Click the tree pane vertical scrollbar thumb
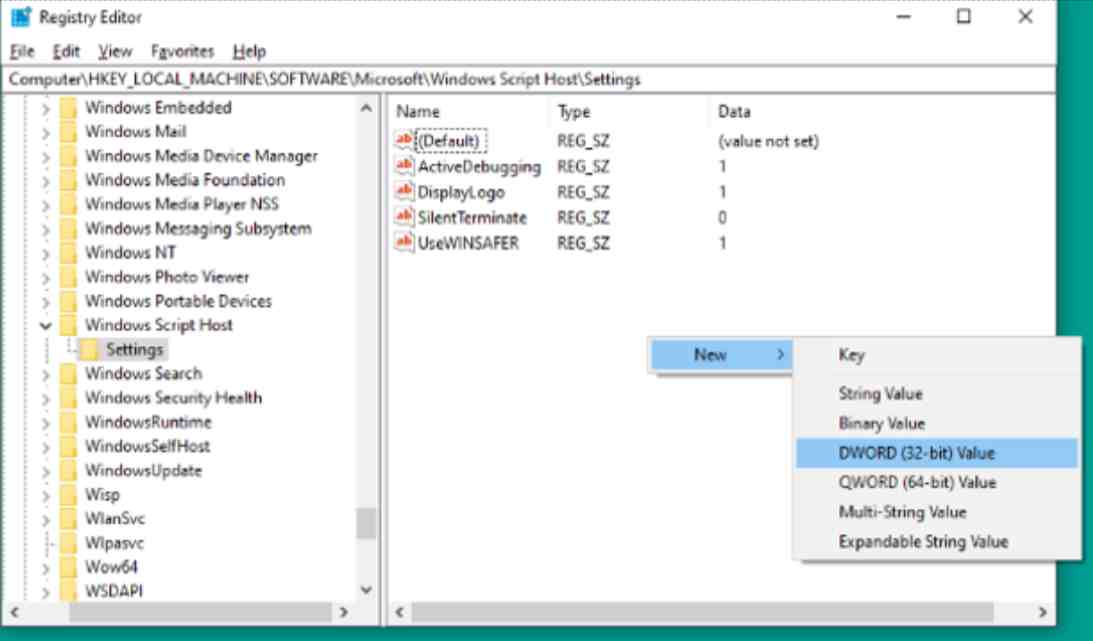Image resolution: width=1093 pixels, height=641 pixels. (366, 523)
